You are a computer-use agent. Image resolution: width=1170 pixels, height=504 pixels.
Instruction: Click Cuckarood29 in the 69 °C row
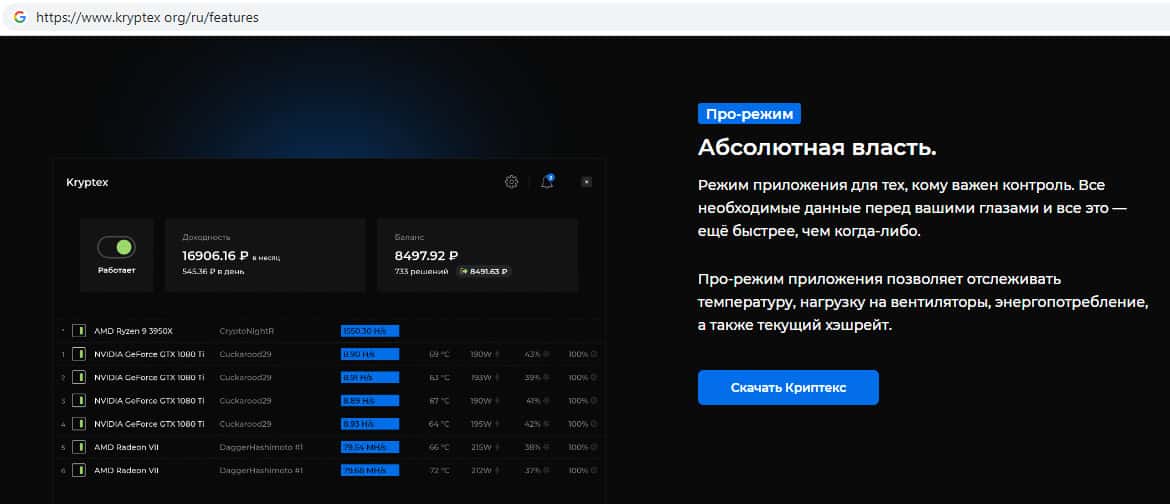tap(245, 354)
